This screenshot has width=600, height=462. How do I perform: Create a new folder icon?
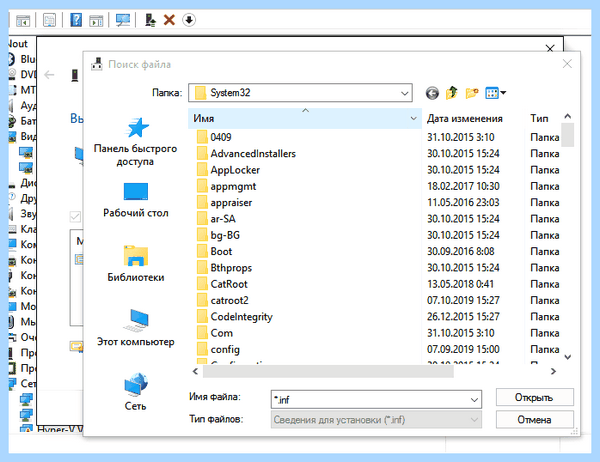point(472,93)
